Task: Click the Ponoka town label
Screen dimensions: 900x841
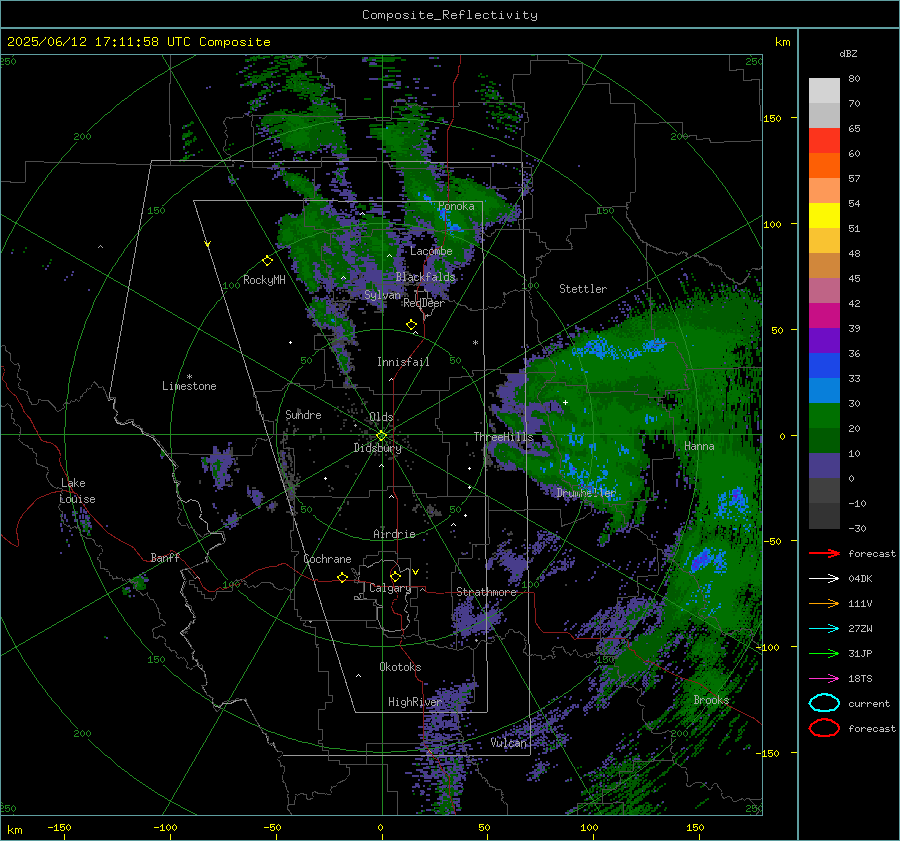Action: pos(456,206)
